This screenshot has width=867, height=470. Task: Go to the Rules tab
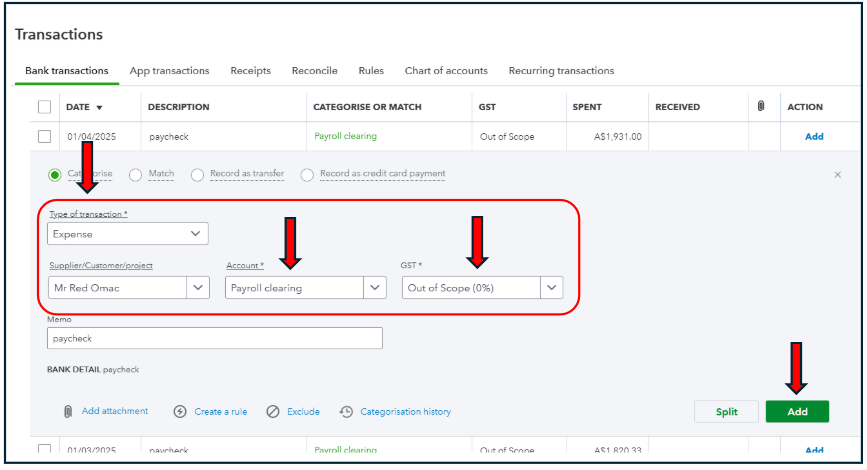371,71
